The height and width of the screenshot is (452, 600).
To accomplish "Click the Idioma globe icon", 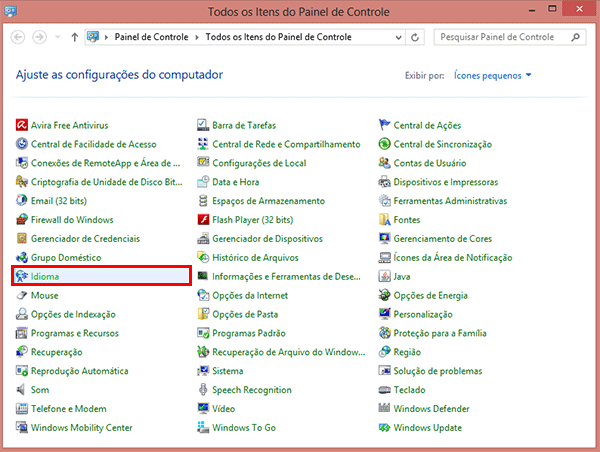I will pyautogui.click(x=22, y=276).
